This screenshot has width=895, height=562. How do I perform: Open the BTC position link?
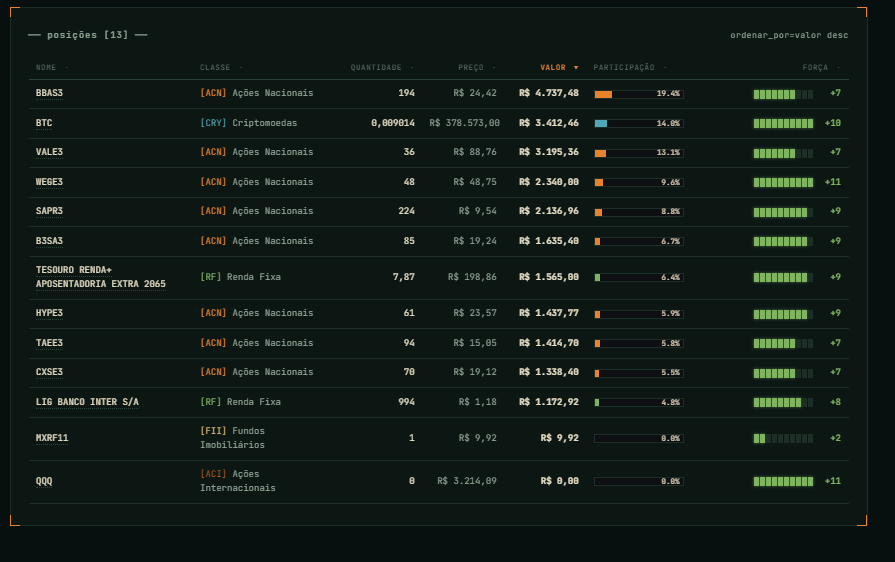coord(44,123)
